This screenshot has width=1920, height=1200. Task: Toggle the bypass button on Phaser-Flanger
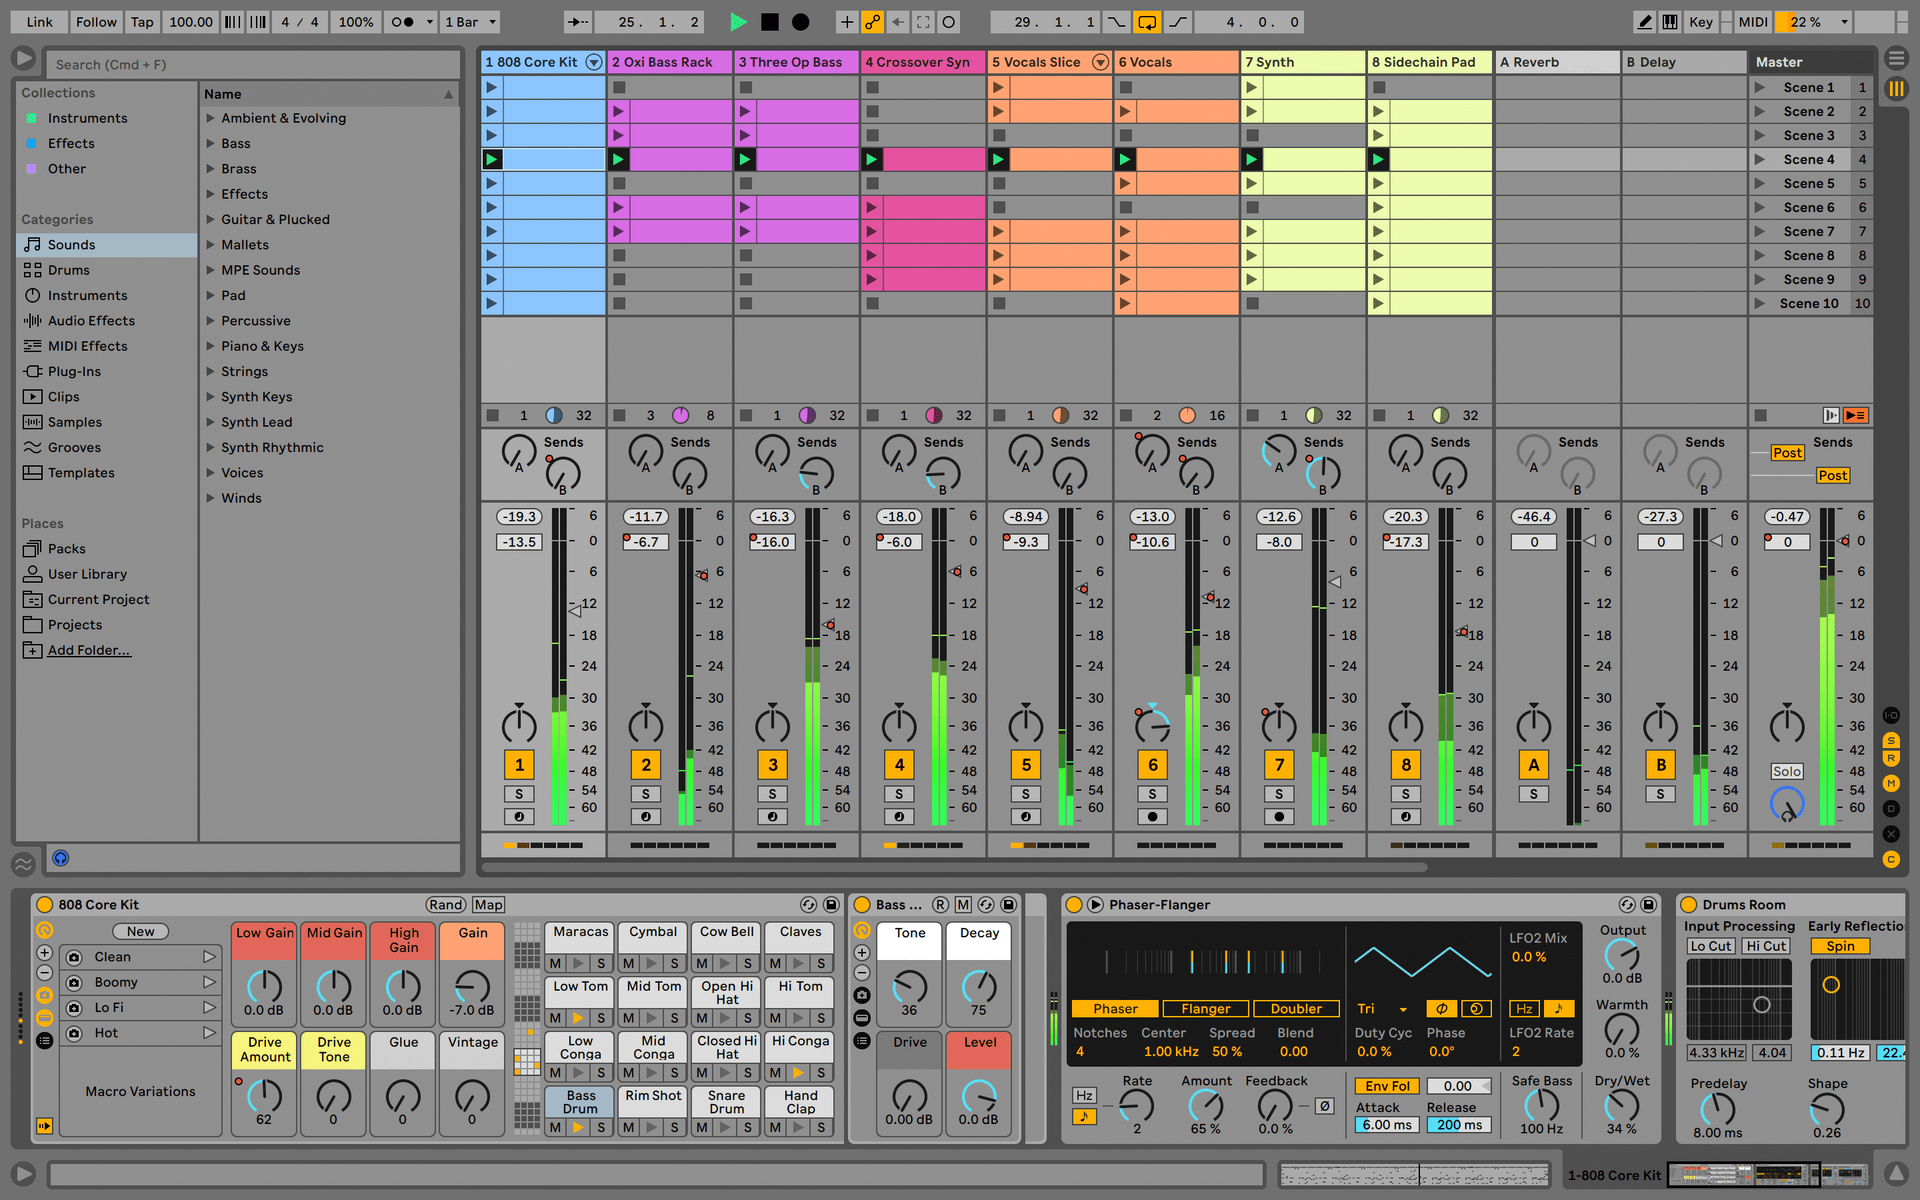pyautogui.click(x=1075, y=906)
